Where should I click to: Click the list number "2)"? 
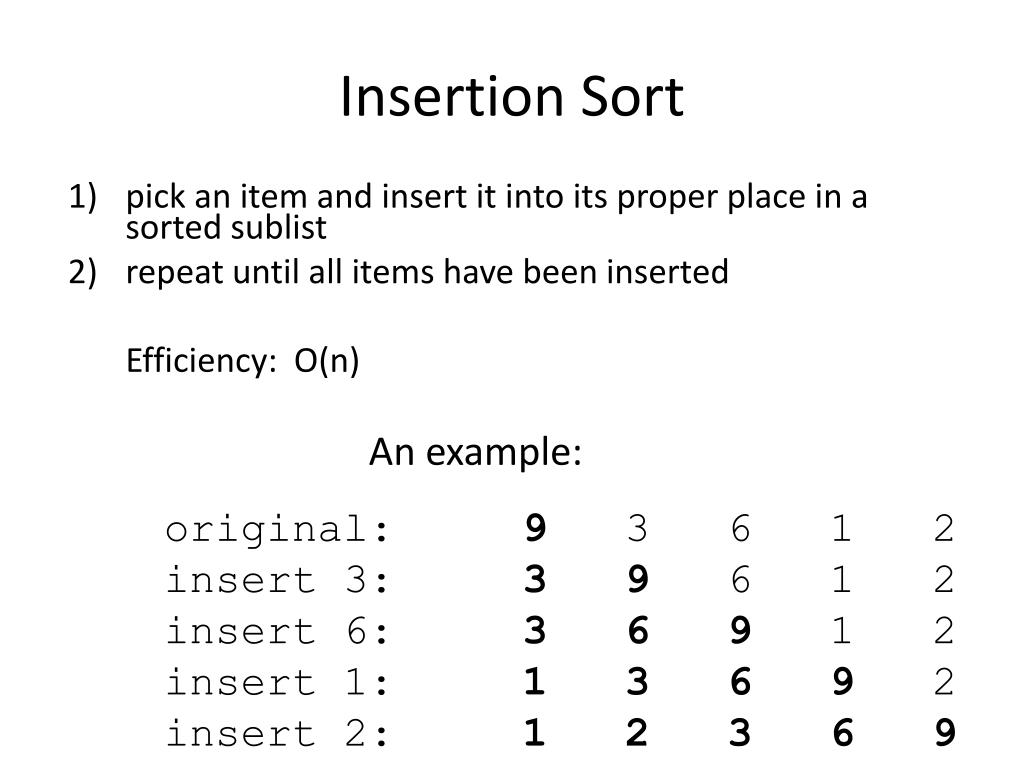click(82, 272)
